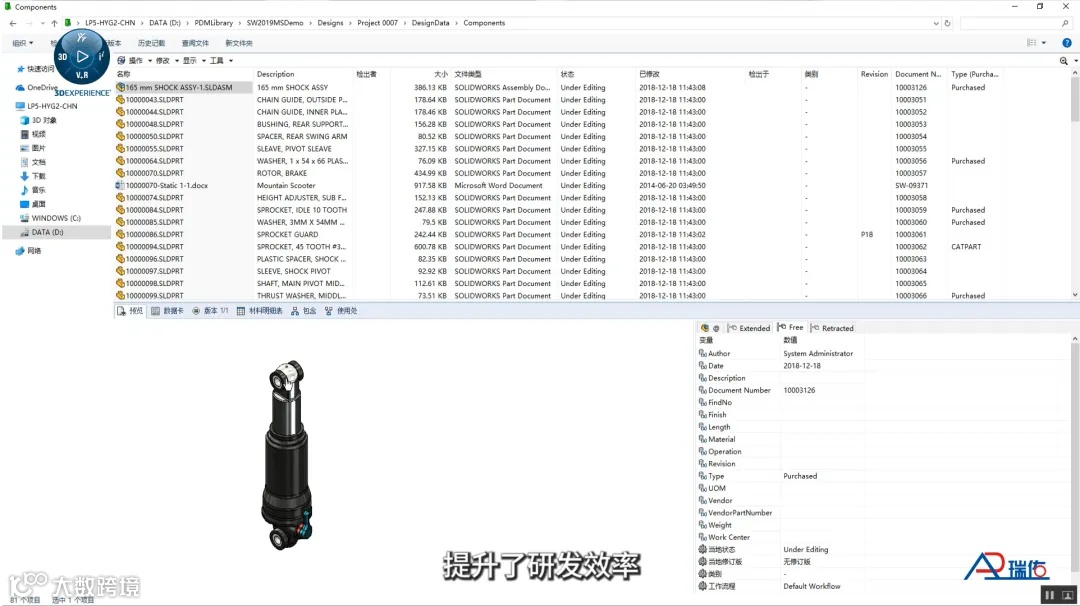The width and height of the screenshot is (1080, 606).
Task: Select WINDOWS (C:) drive in the navigation pane
Action: [56, 218]
